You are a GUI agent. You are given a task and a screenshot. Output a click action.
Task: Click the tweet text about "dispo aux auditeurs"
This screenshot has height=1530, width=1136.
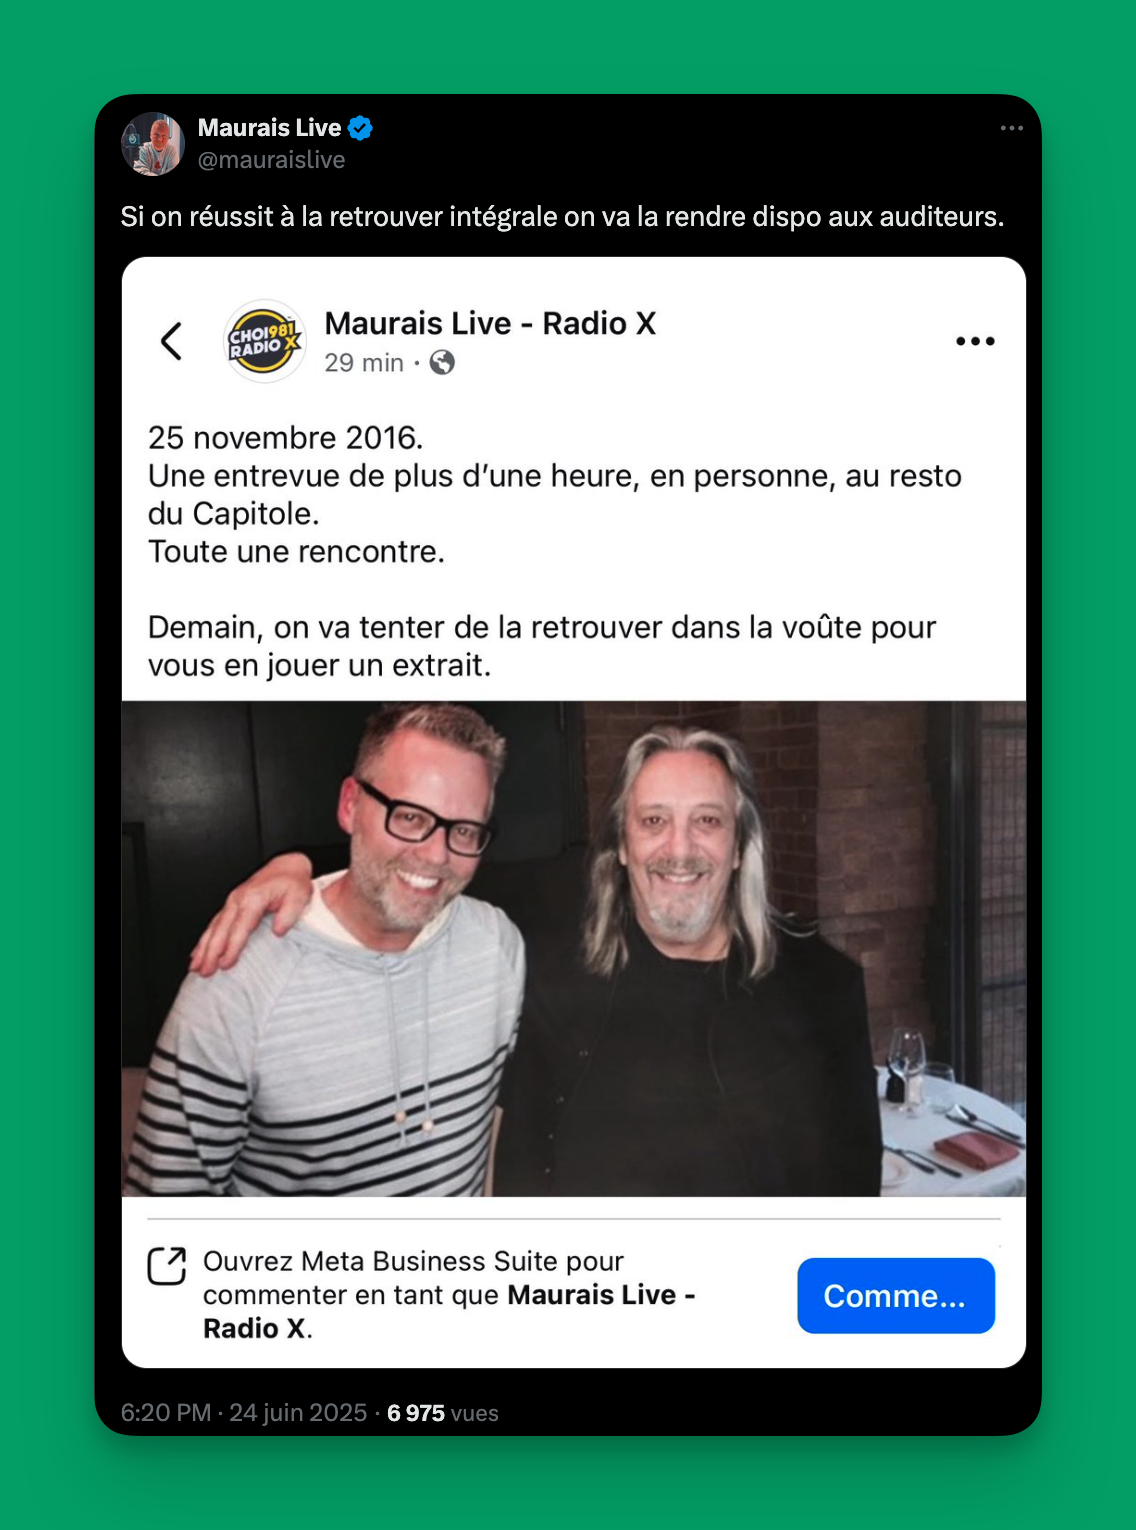tap(562, 217)
